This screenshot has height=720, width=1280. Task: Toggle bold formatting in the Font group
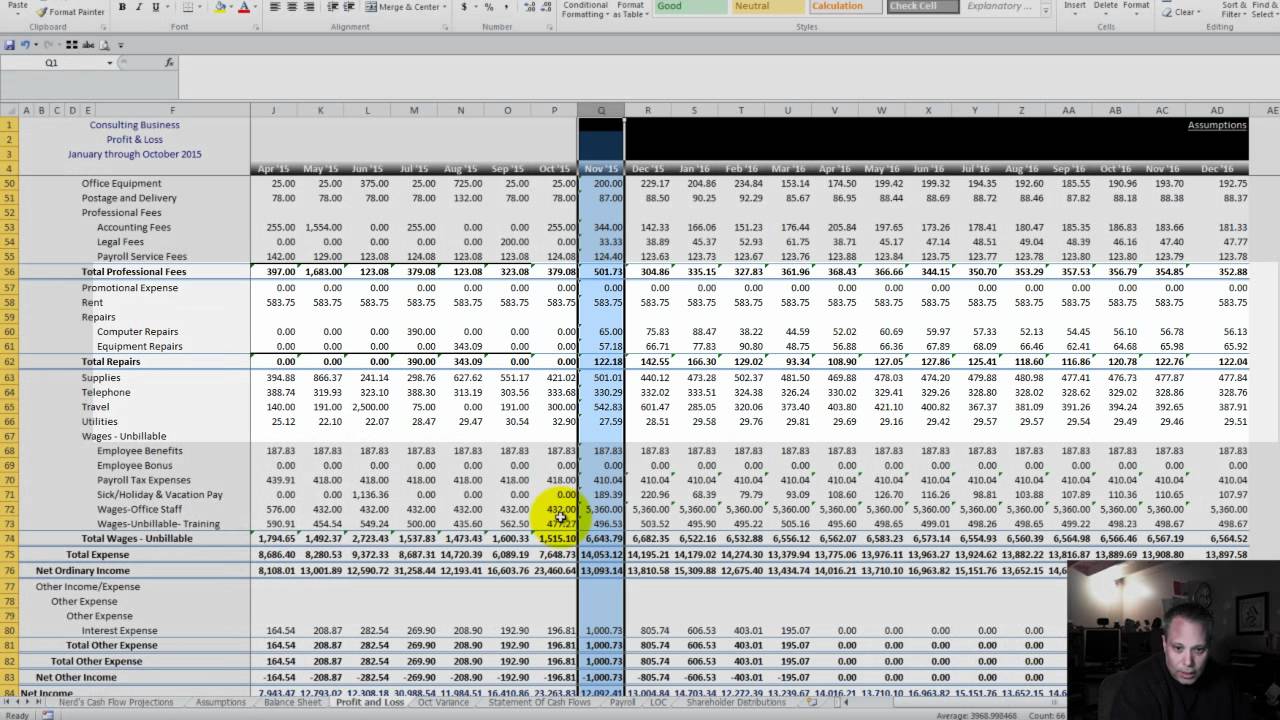click(122, 7)
